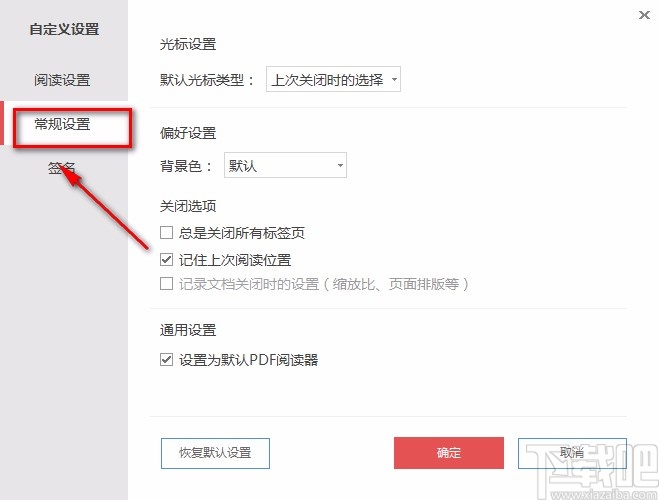The image size is (661, 500).
Task: Open the 默认光标类型 dropdown
Action: 333,80
